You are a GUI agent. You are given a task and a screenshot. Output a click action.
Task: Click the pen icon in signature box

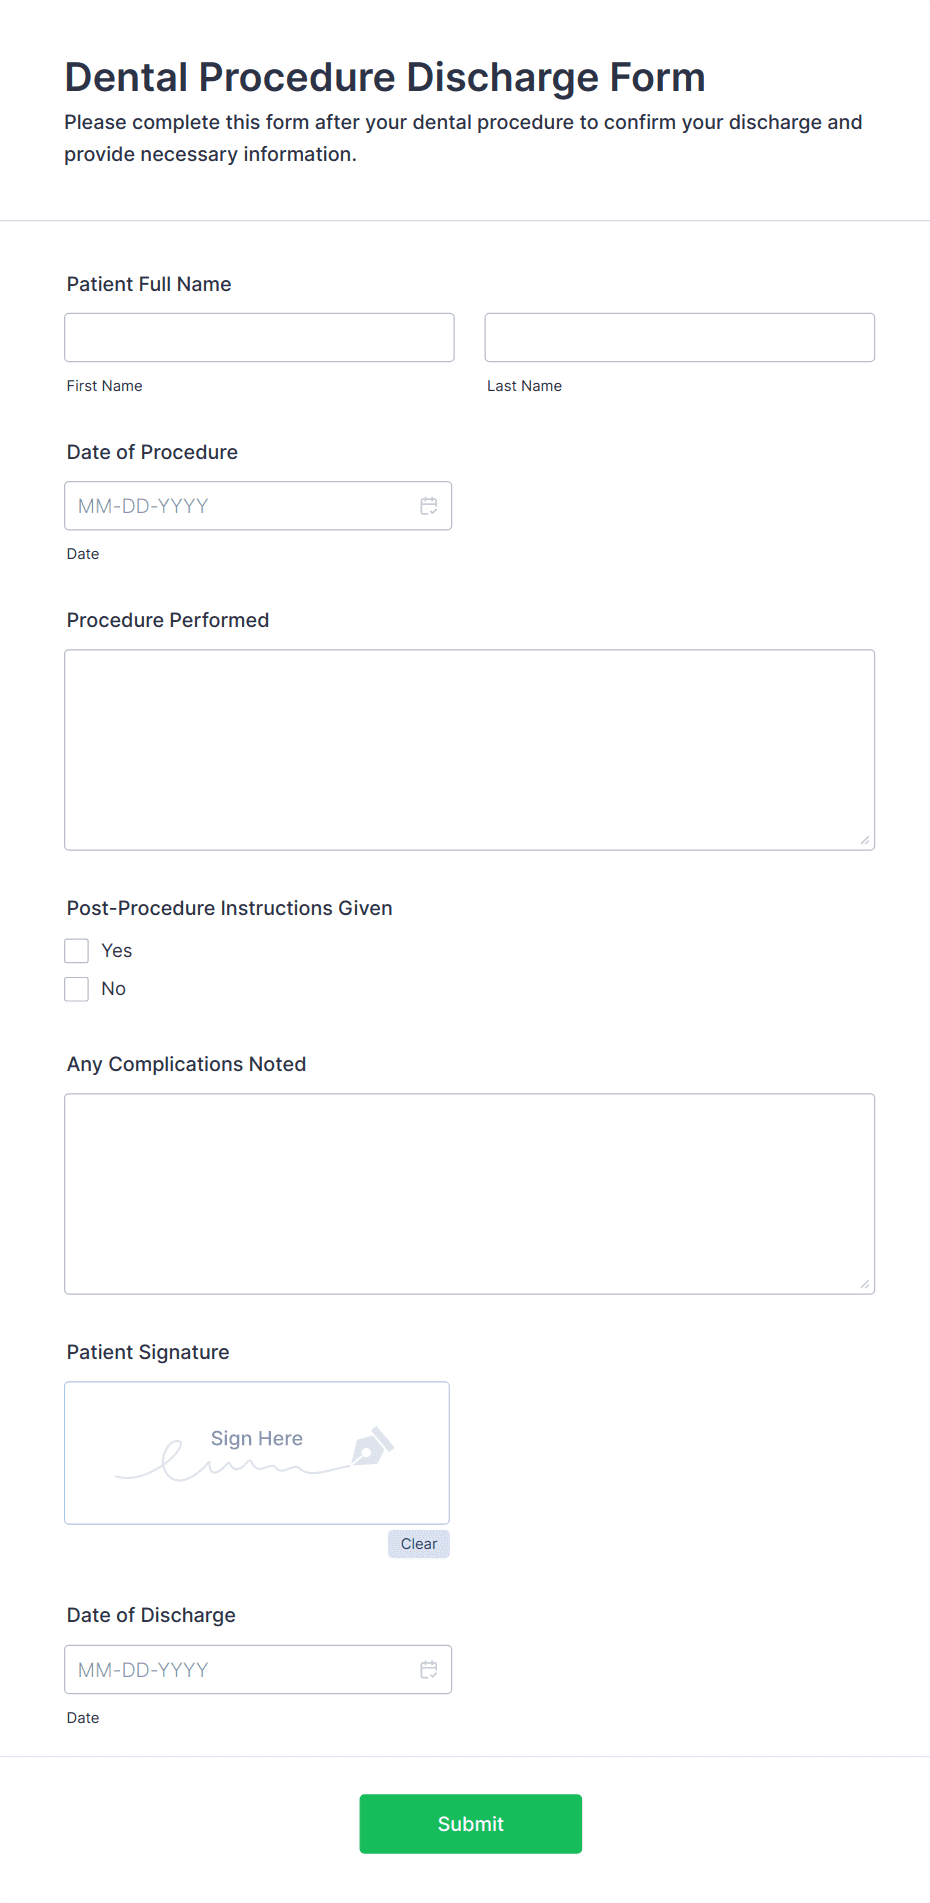(x=372, y=1447)
